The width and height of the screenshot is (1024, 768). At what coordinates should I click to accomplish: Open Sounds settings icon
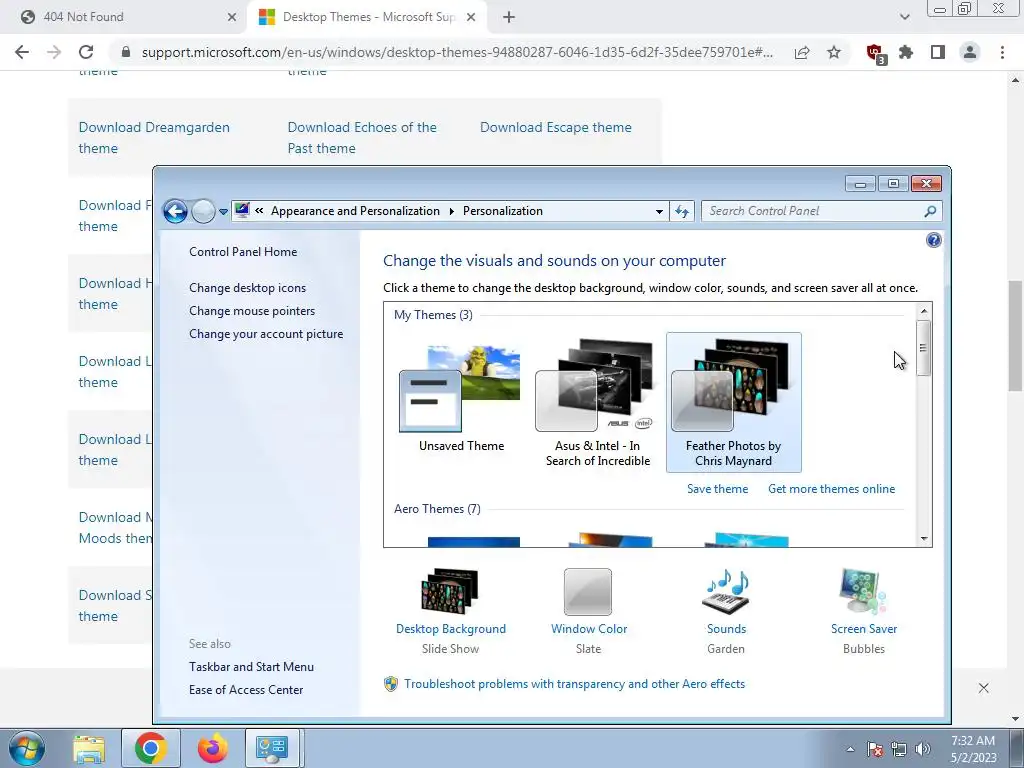726,592
